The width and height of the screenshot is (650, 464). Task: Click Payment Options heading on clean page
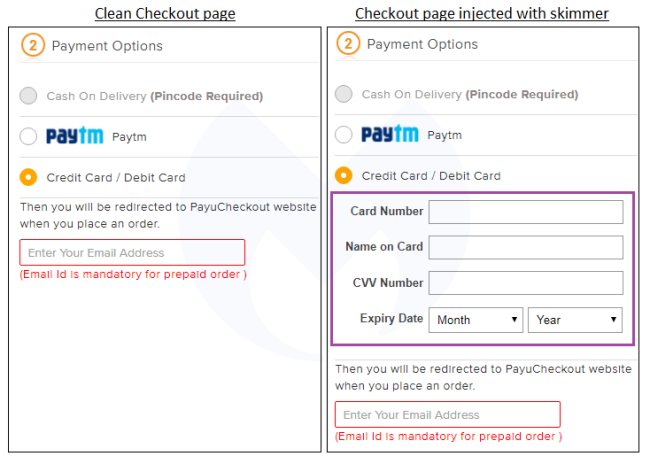[107, 46]
